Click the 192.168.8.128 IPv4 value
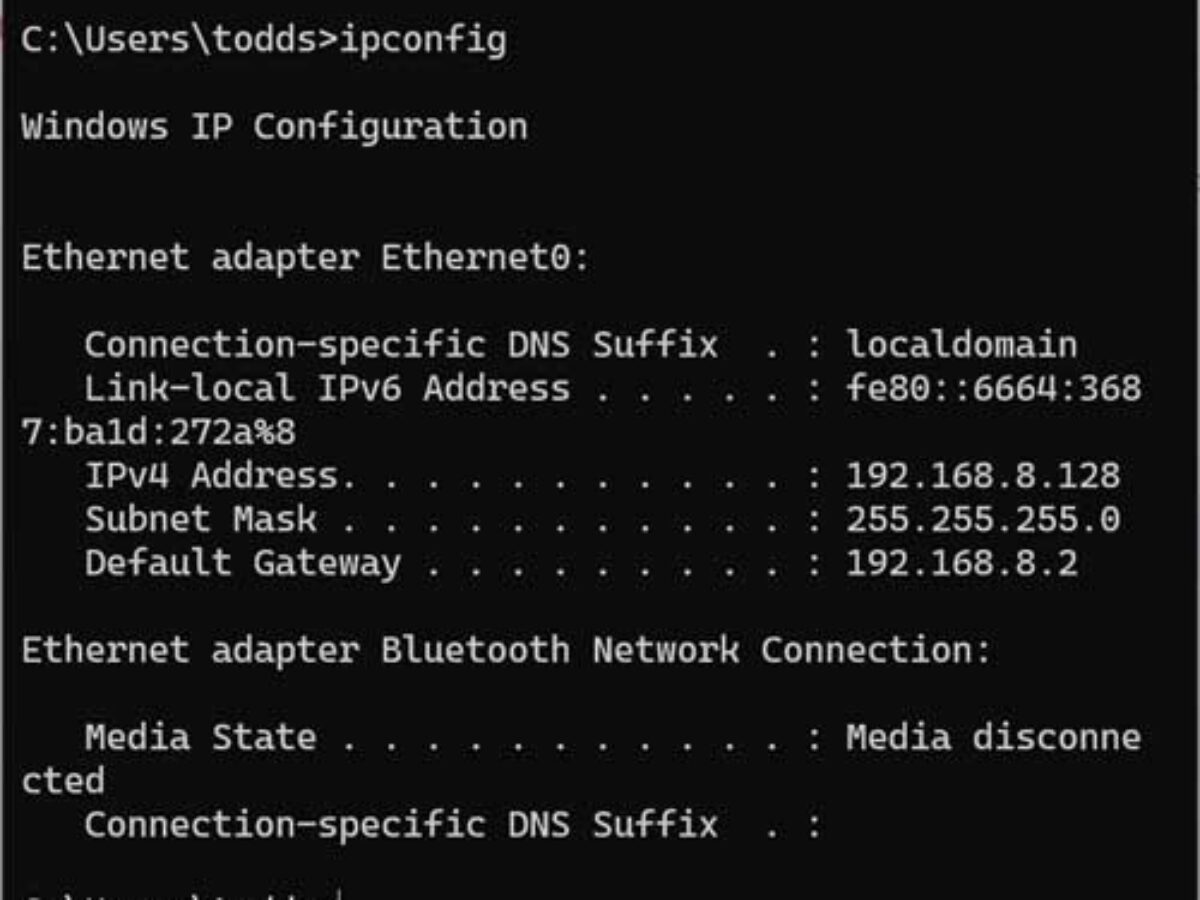The width and height of the screenshot is (1200, 900). pyautogui.click(x=983, y=476)
